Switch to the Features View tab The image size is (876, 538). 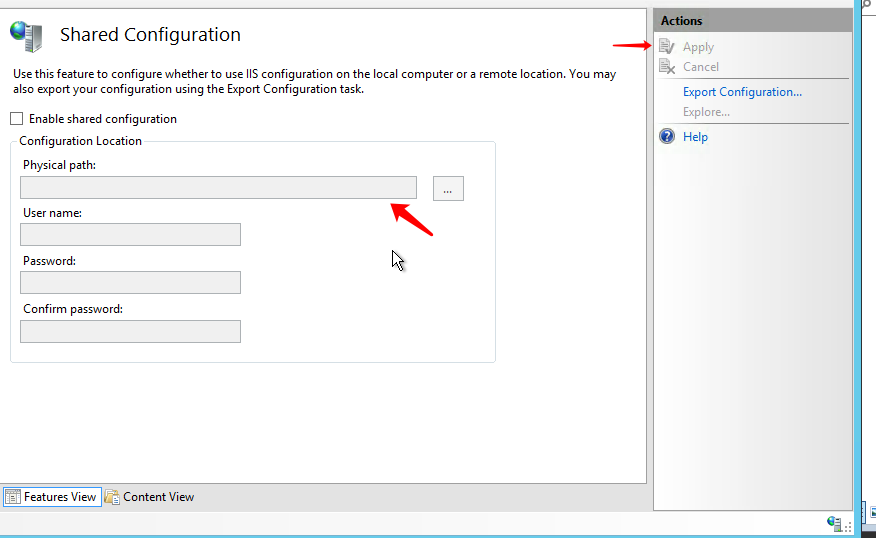(60, 497)
